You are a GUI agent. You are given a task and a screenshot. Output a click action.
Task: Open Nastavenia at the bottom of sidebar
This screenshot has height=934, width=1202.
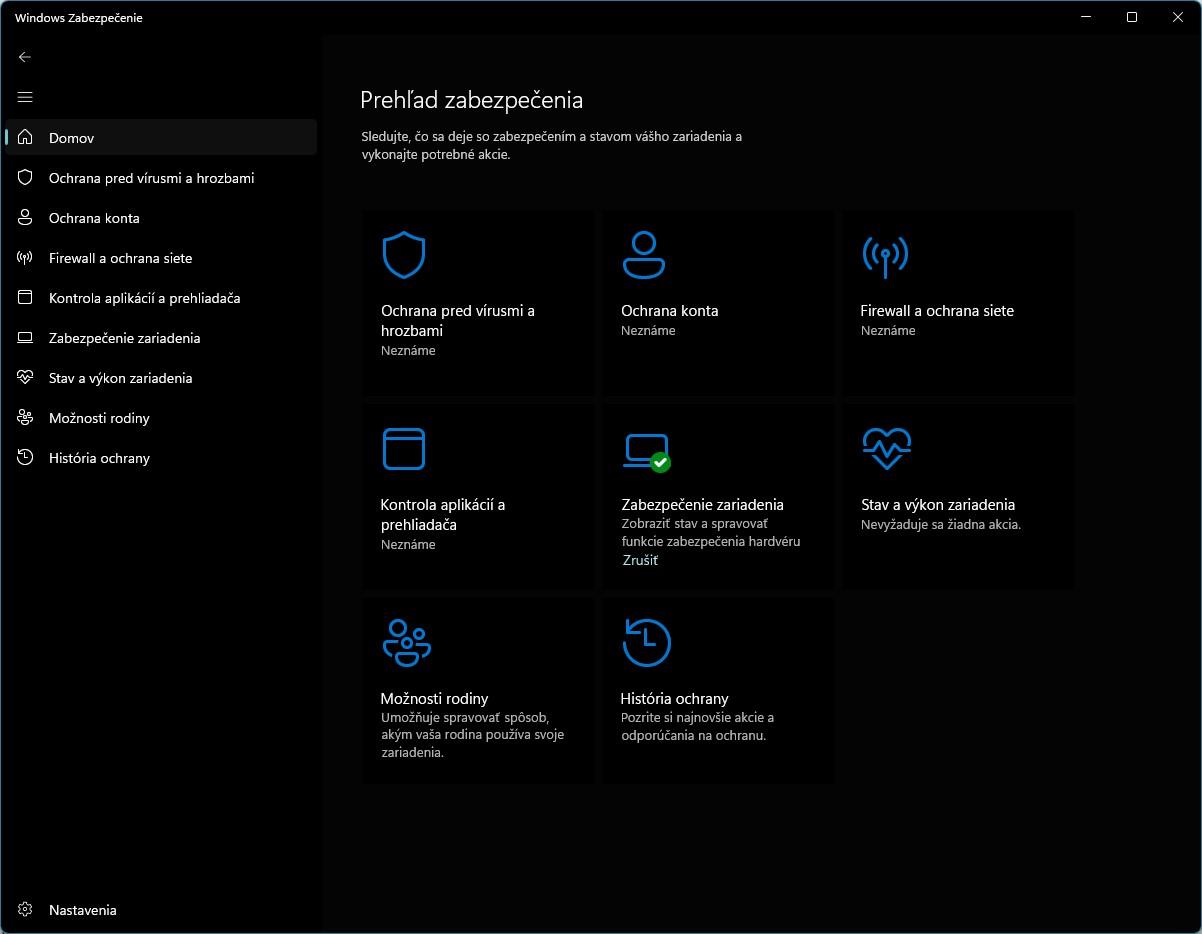(161, 910)
